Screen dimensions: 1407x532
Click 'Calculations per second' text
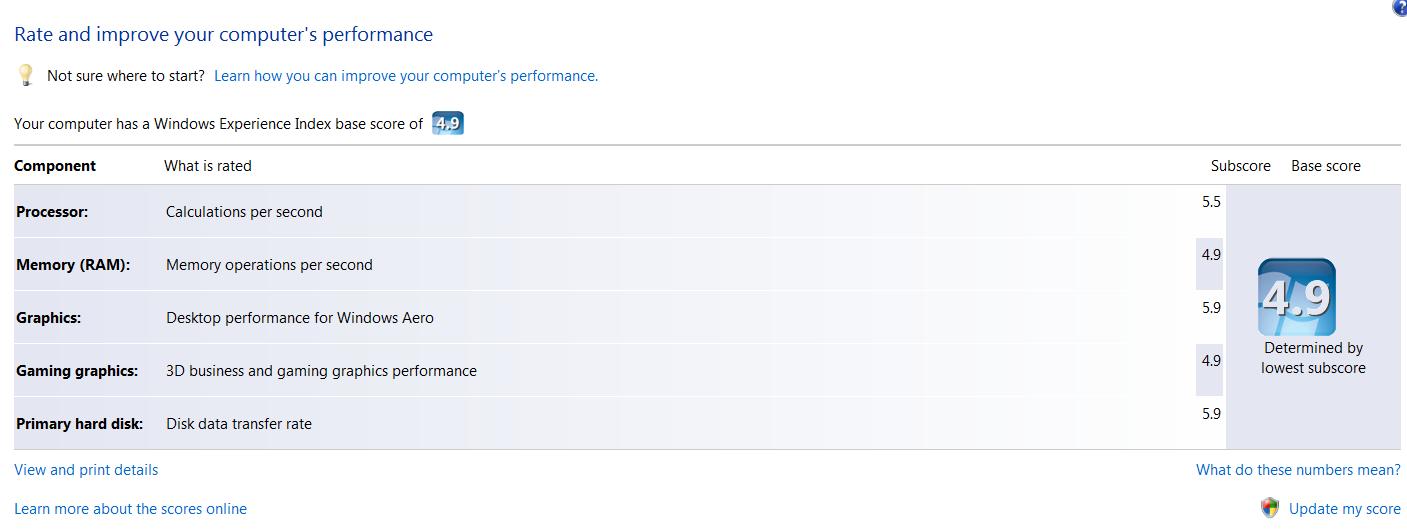pos(244,212)
